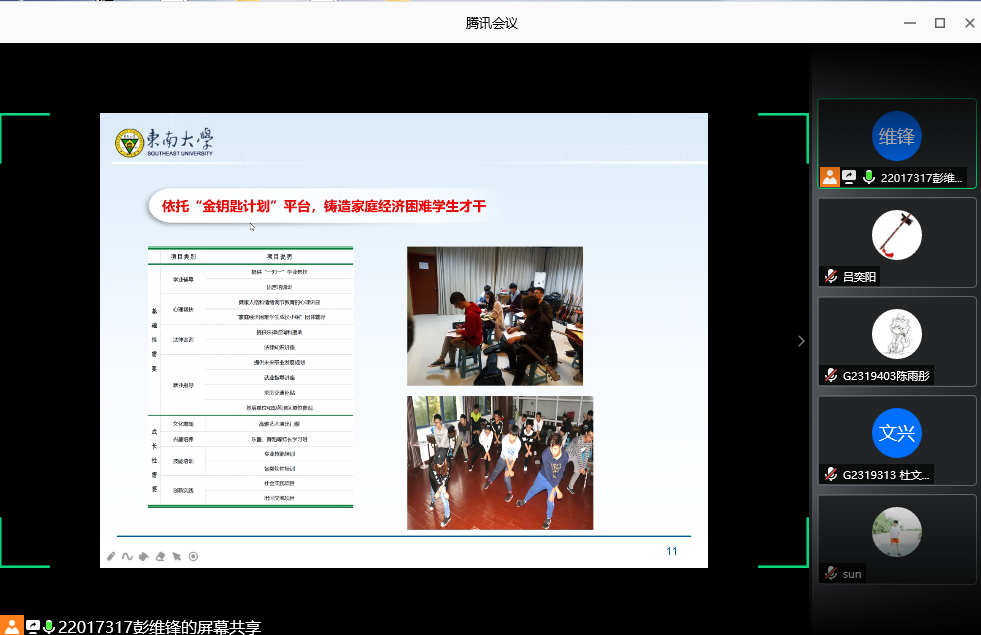
Task: Choose the curve line annotation tool
Action: 127,556
